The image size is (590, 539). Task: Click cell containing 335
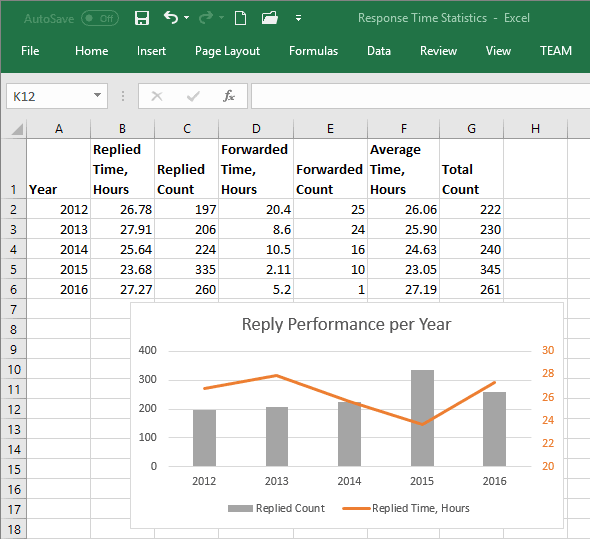(187, 269)
